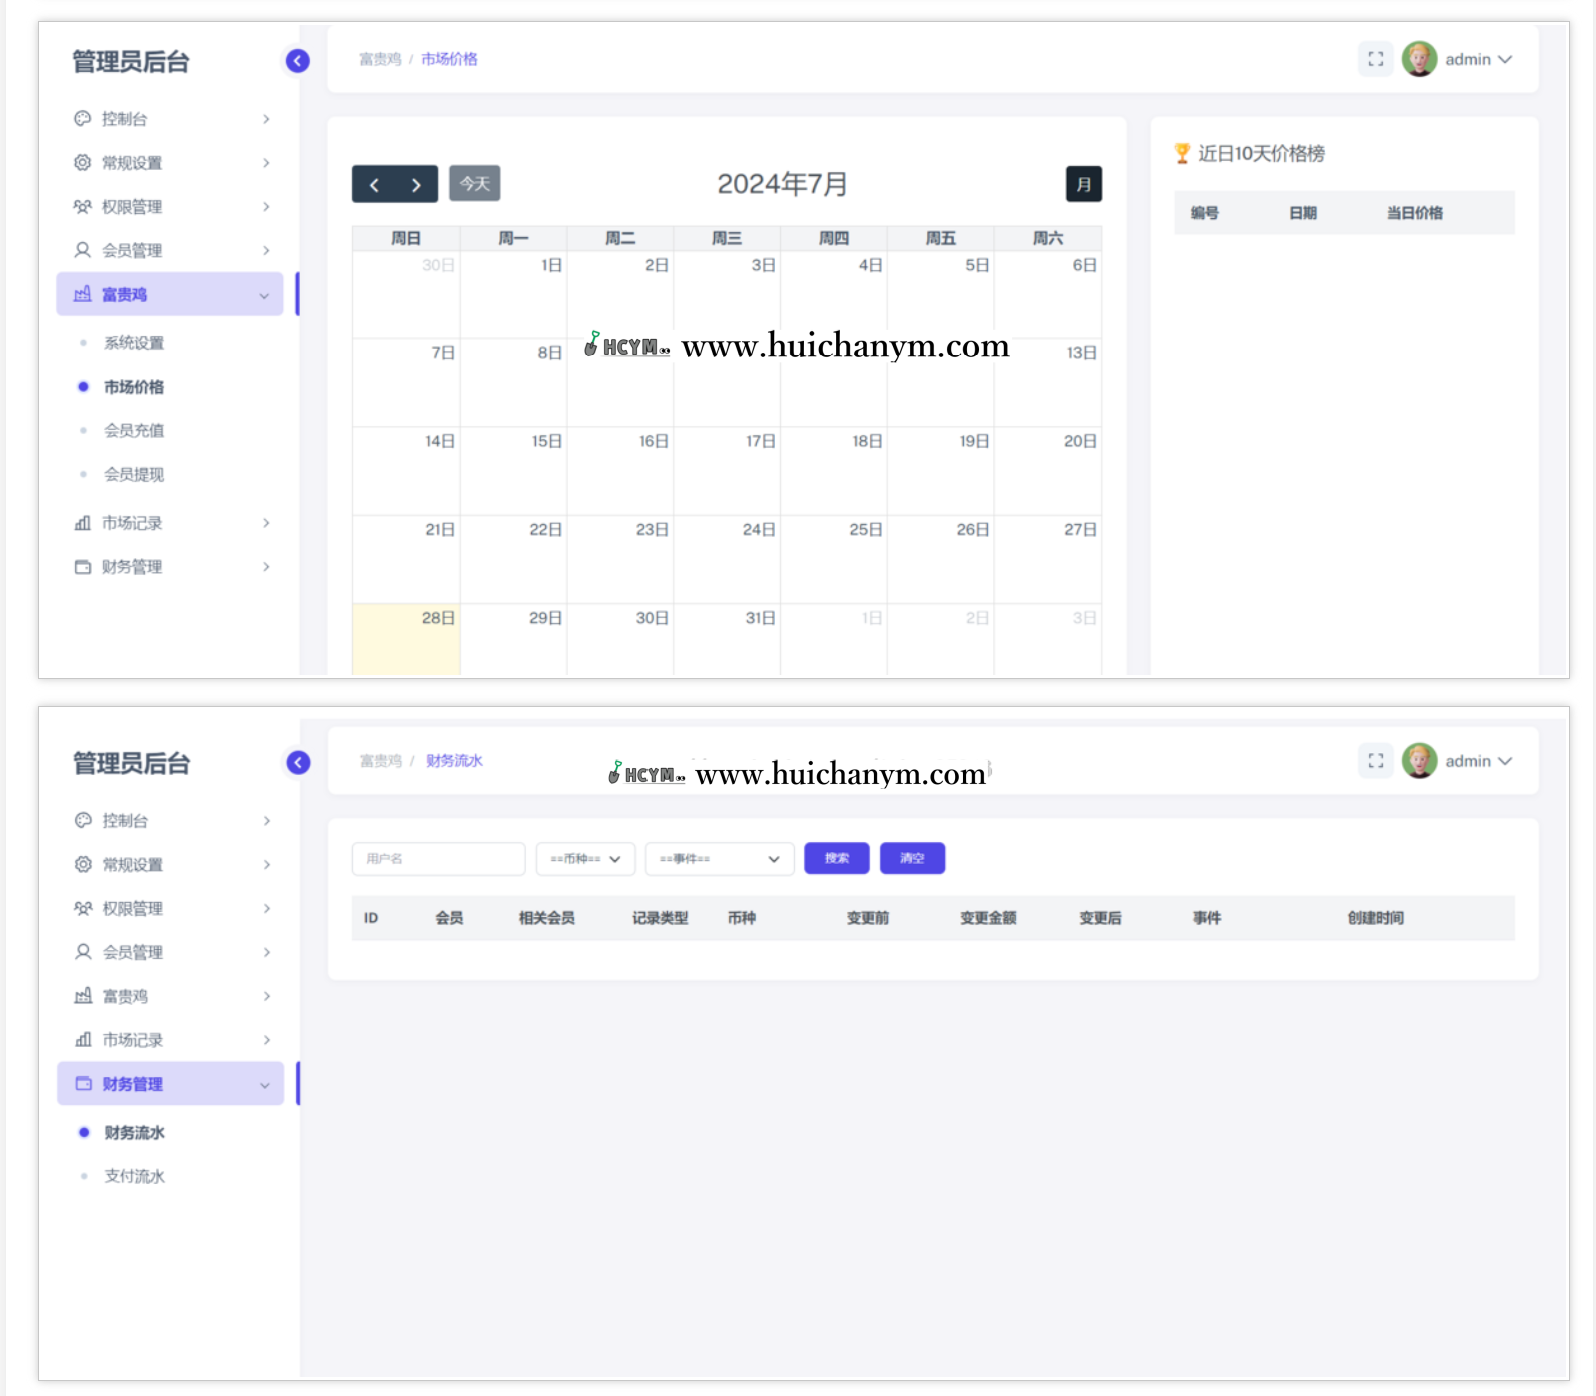Viewport: 1596px width, 1396px height.
Task: Switch to 月 calendar view
Action: point(1083,185)
